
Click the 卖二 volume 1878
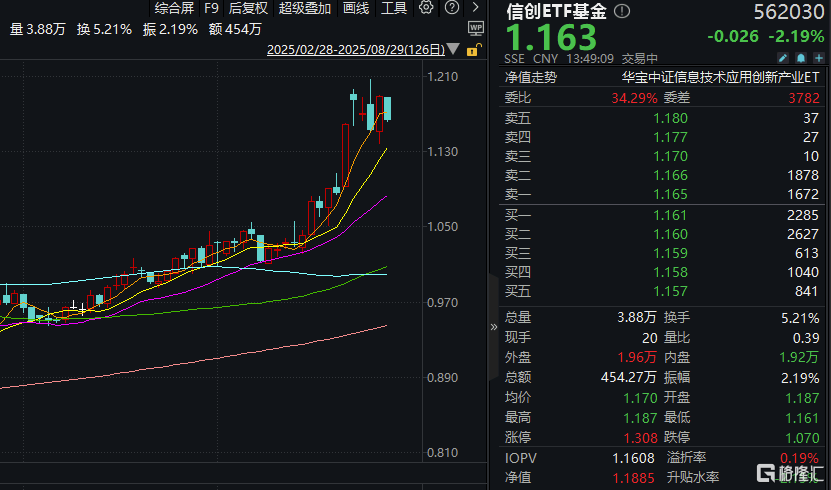point(803,175)
